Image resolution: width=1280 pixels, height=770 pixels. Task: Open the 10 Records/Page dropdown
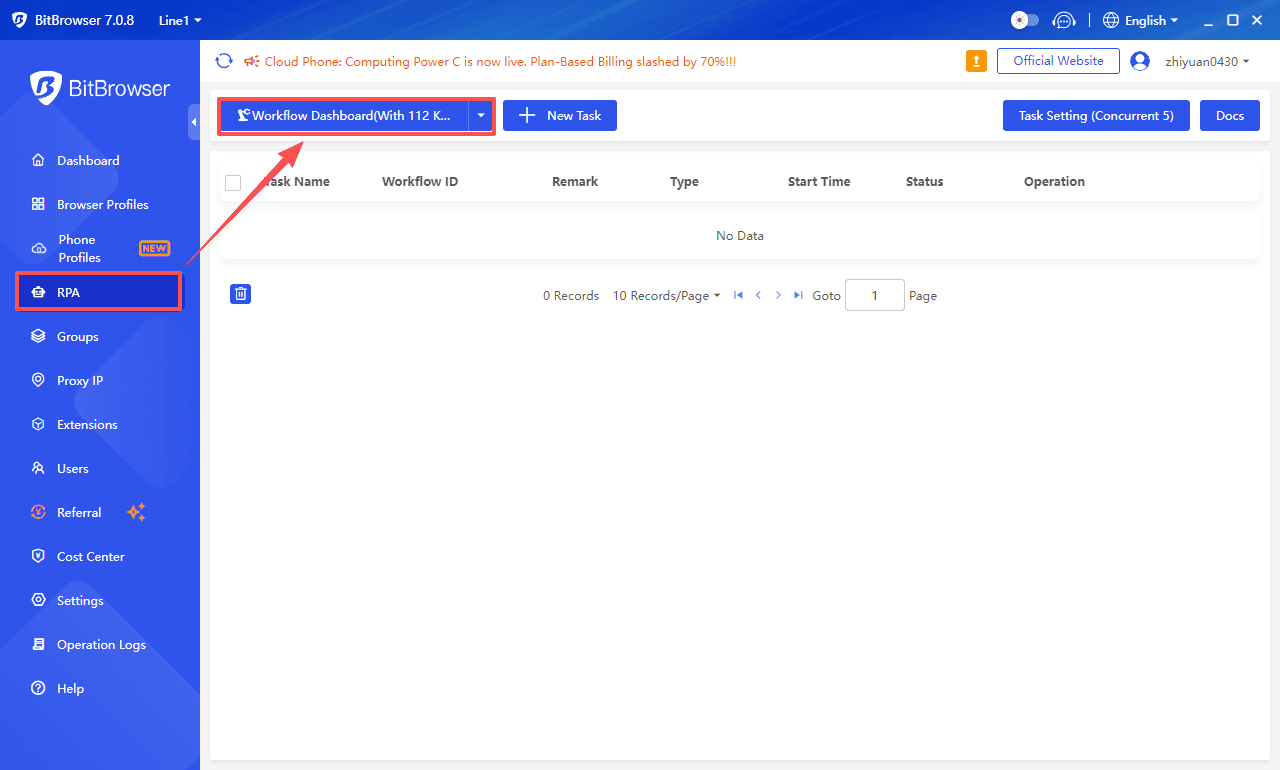pyautogui.click(x=666, y=296)
